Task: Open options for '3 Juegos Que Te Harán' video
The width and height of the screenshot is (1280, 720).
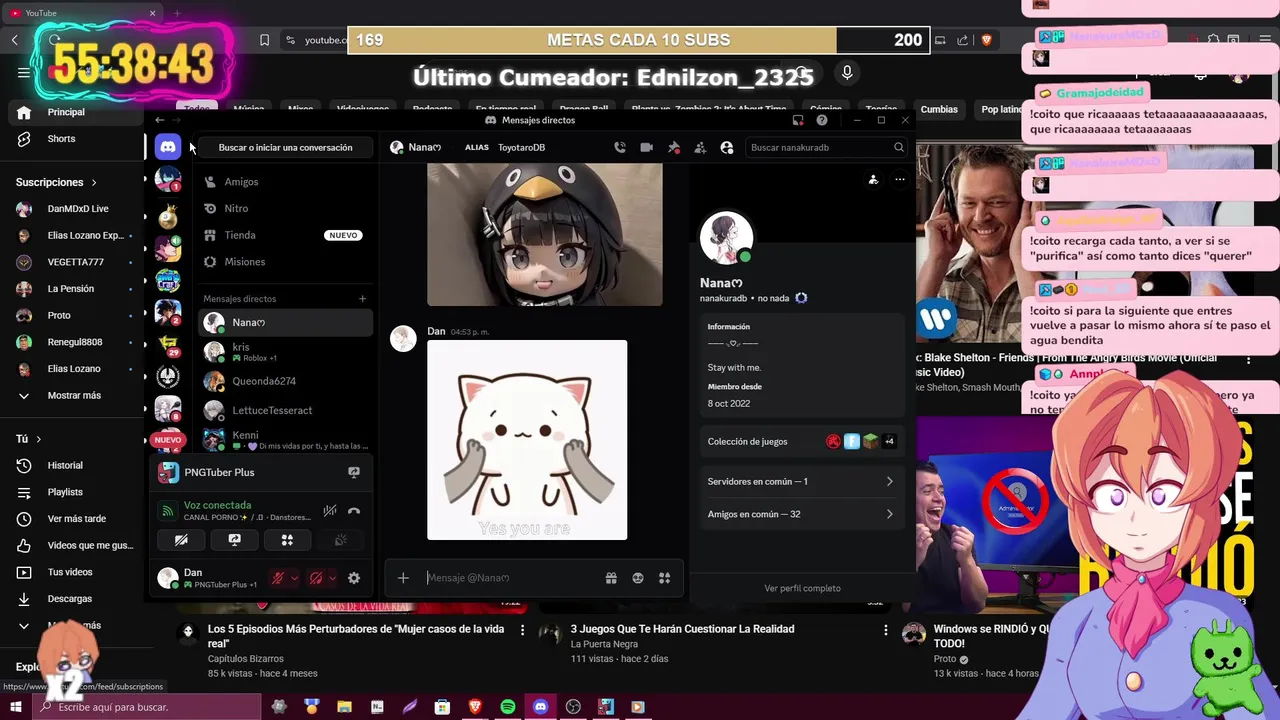Action: click(x=885, y=630)
